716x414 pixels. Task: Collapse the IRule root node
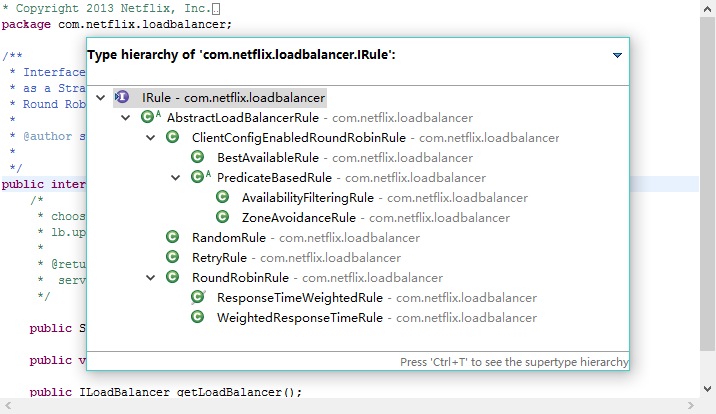pos(100,98)
